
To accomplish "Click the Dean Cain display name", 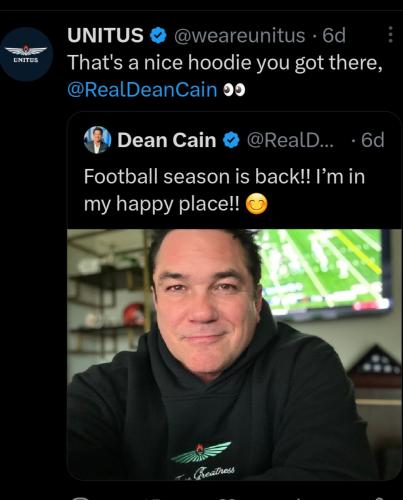I will [x=167, y=140].
